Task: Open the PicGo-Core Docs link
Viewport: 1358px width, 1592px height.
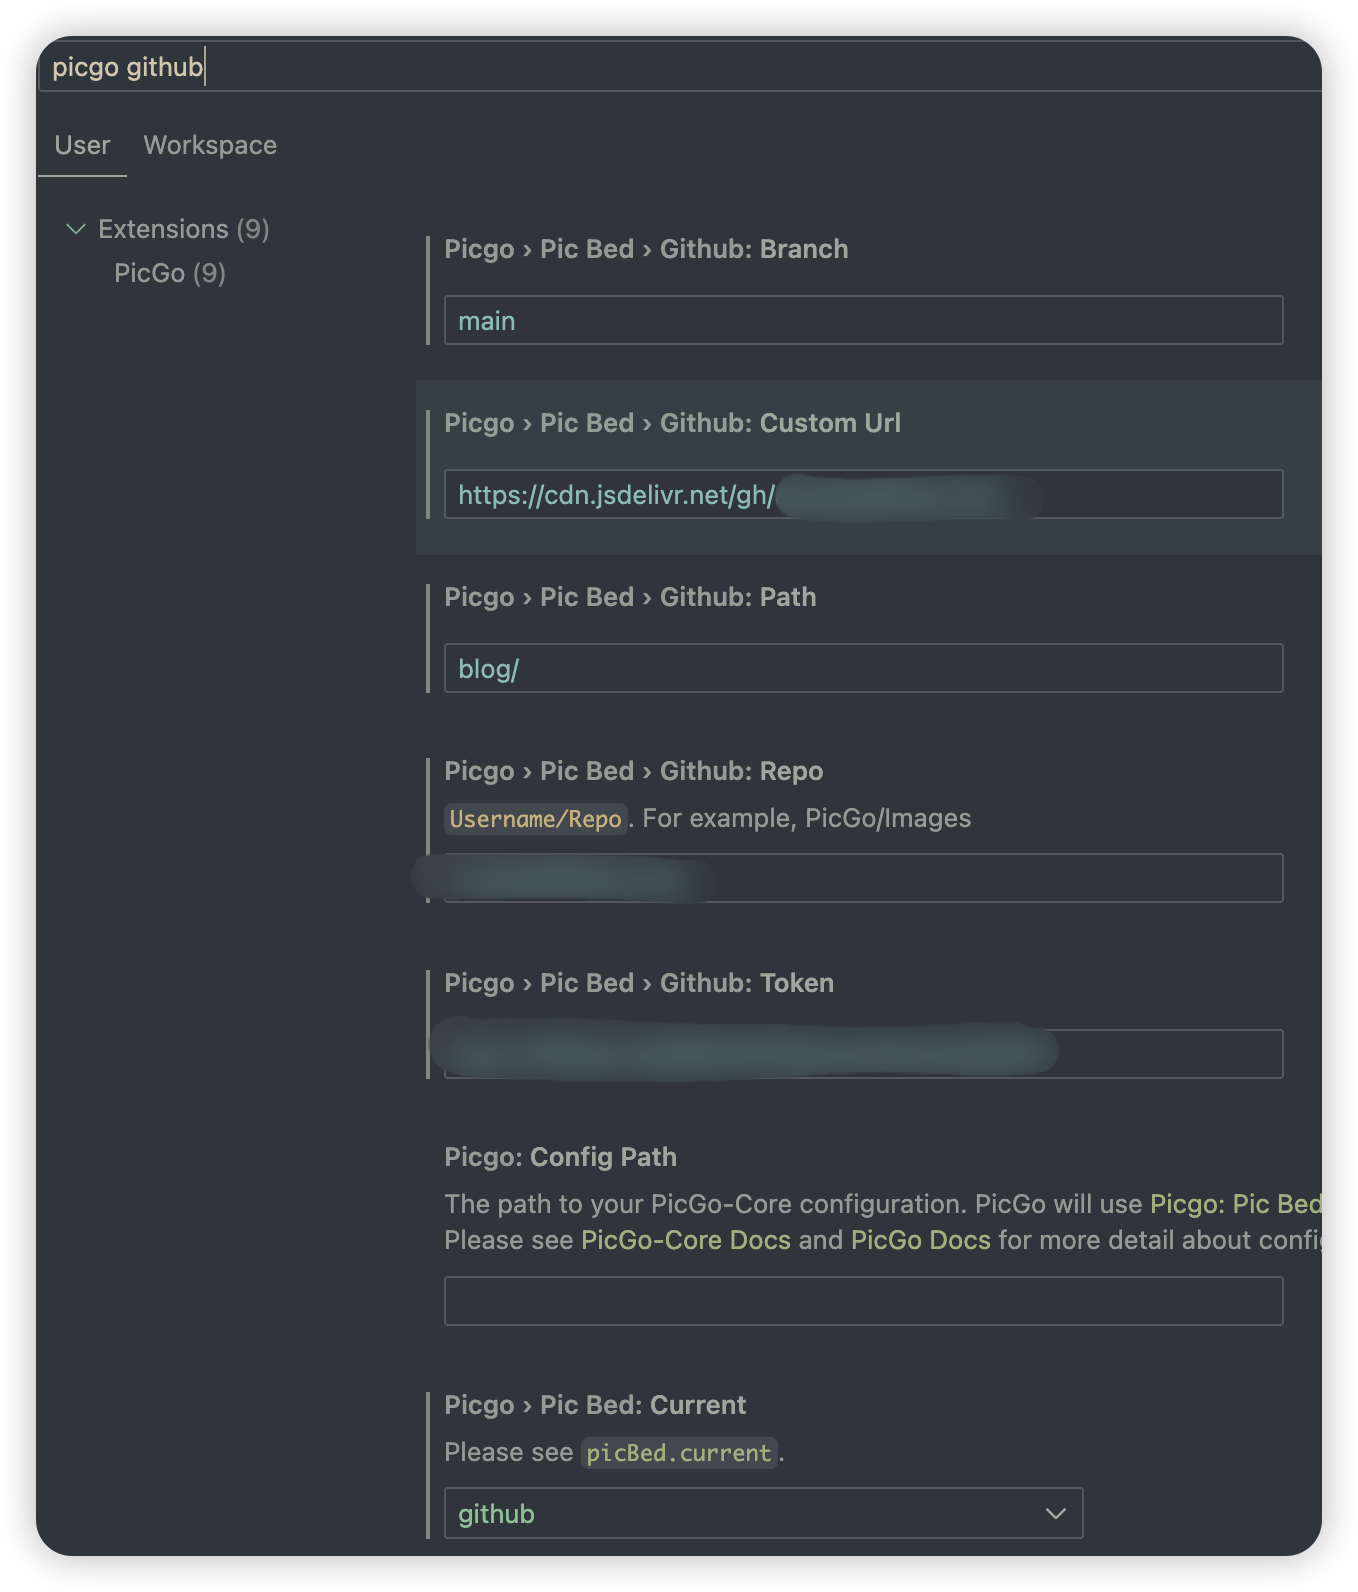Action: (686, 1239)
